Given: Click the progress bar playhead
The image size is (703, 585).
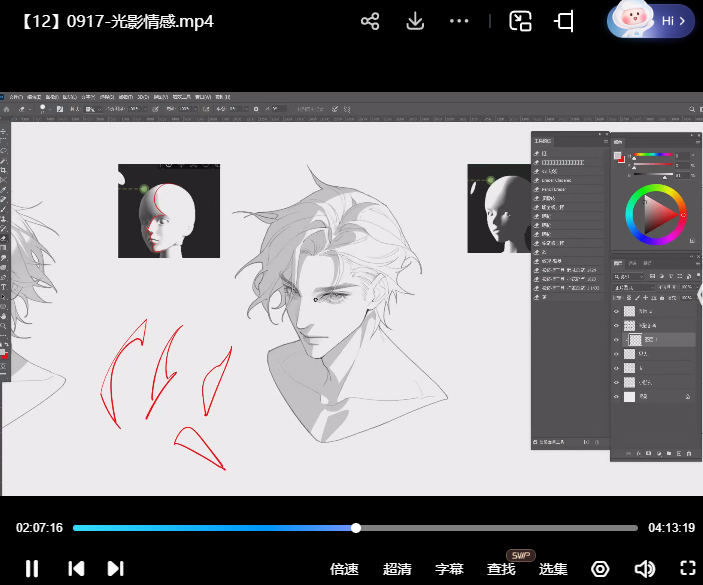Looking at the screenshot, I should pos(355,528).
